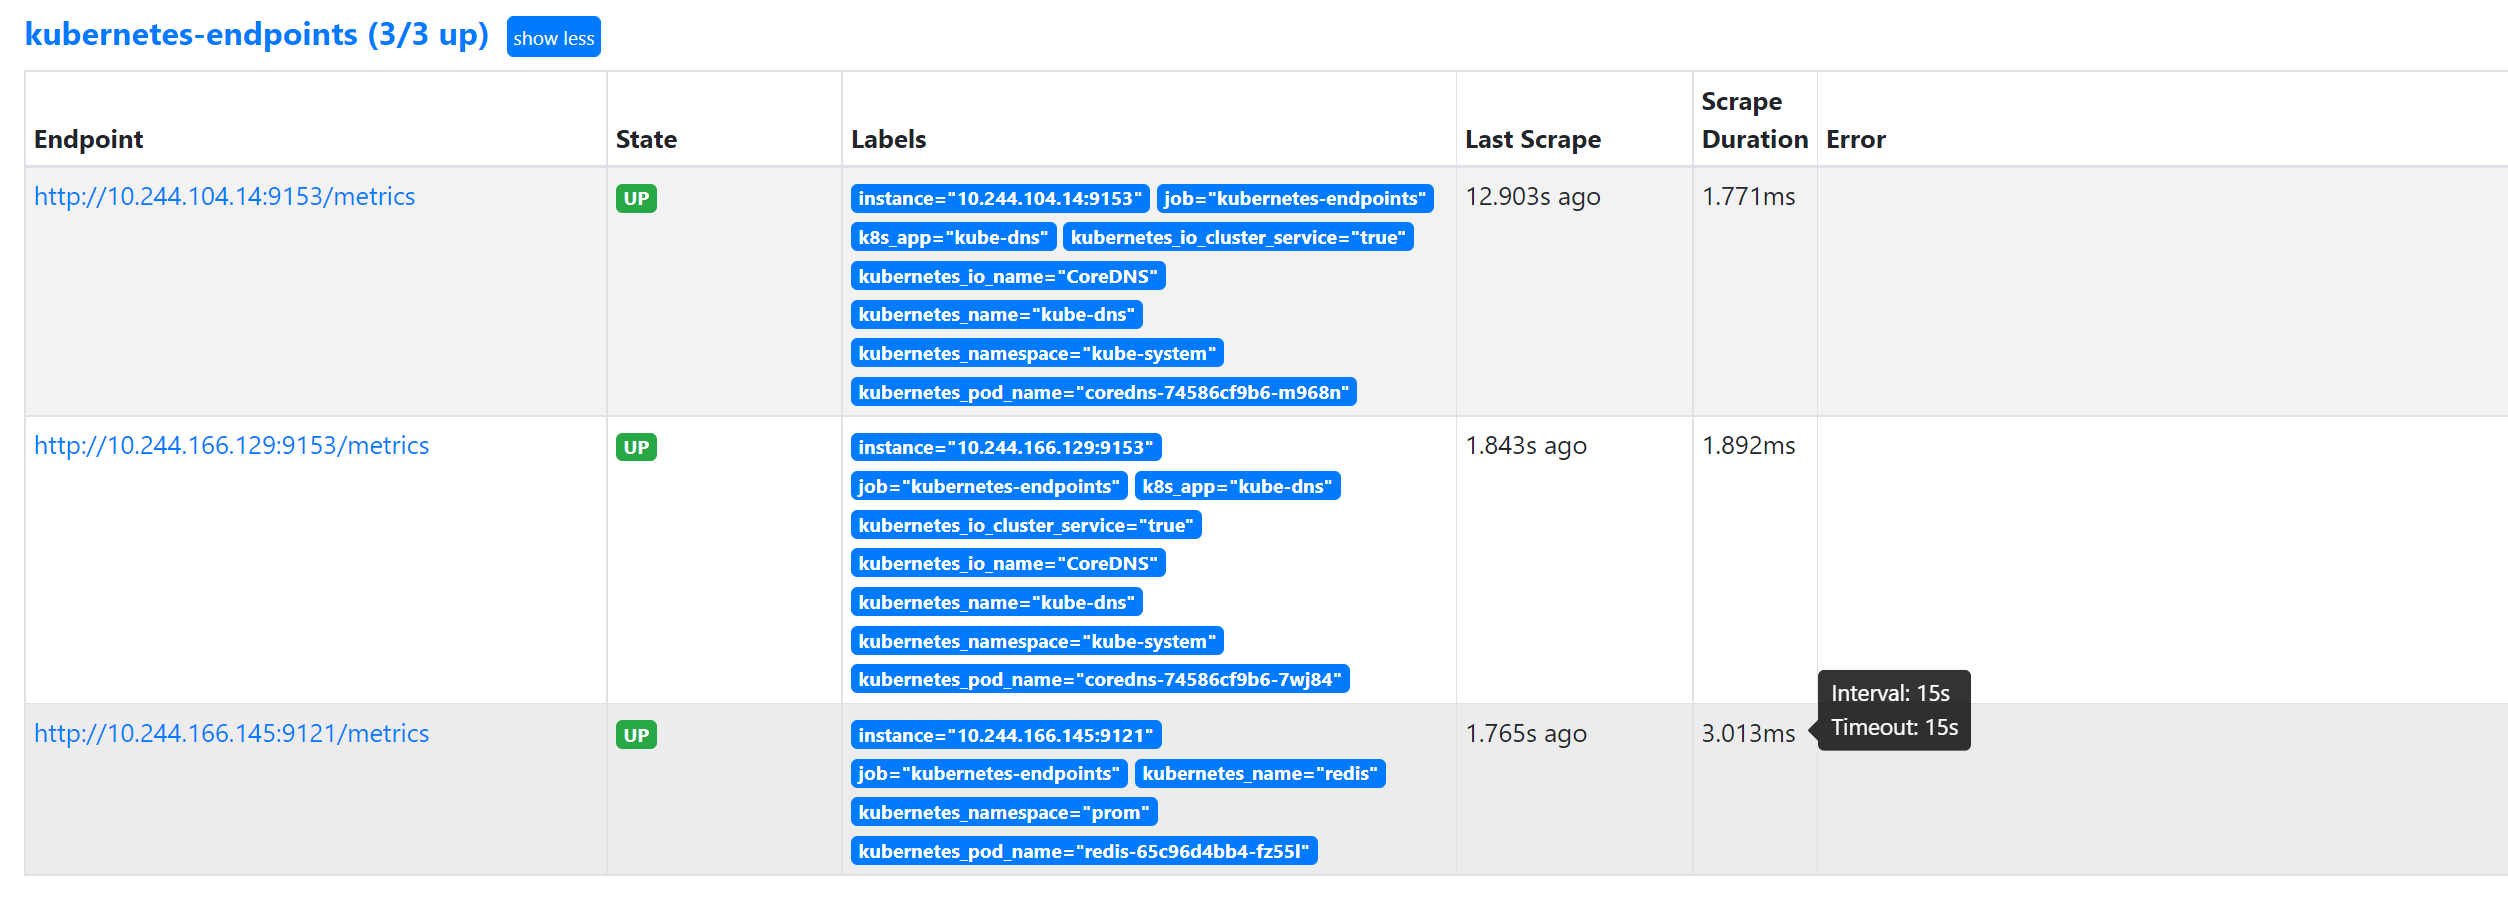The width and height of the screenshot is (2508, 903).
Task: Click pod name label coredns-74586cf9b6-m968n
Action: tap(1104, 392)
